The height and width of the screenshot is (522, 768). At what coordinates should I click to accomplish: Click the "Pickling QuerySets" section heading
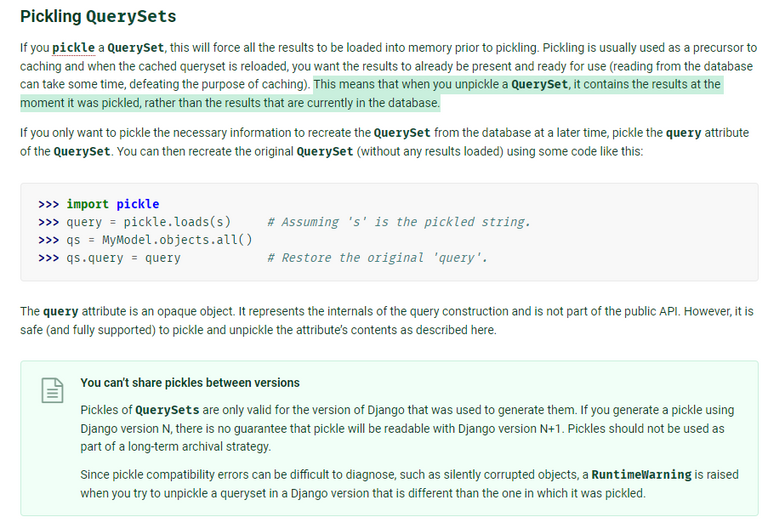point(98,16)
